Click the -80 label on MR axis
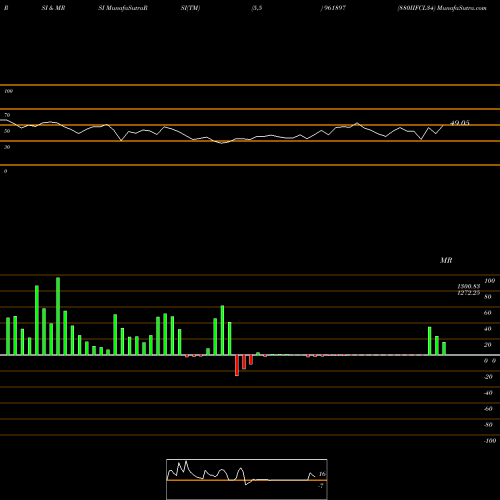Screen dimensions: 500x500 coord(488,425)
